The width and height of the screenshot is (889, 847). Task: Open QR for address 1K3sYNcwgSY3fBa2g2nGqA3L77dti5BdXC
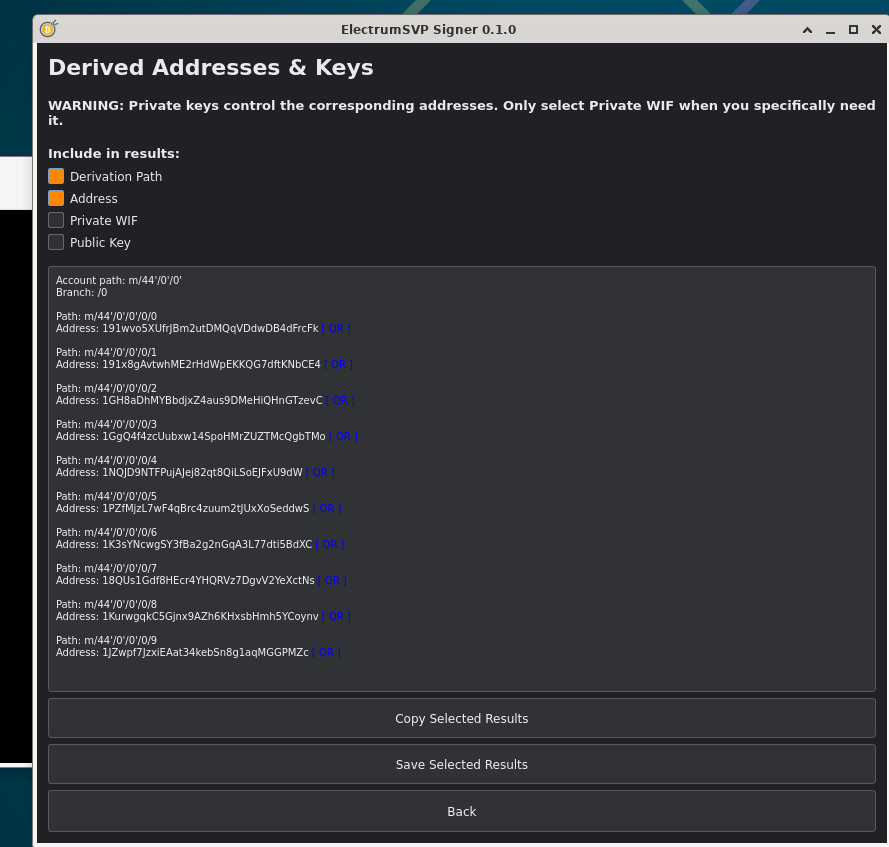pyautogui.click(x=329, y=544)
